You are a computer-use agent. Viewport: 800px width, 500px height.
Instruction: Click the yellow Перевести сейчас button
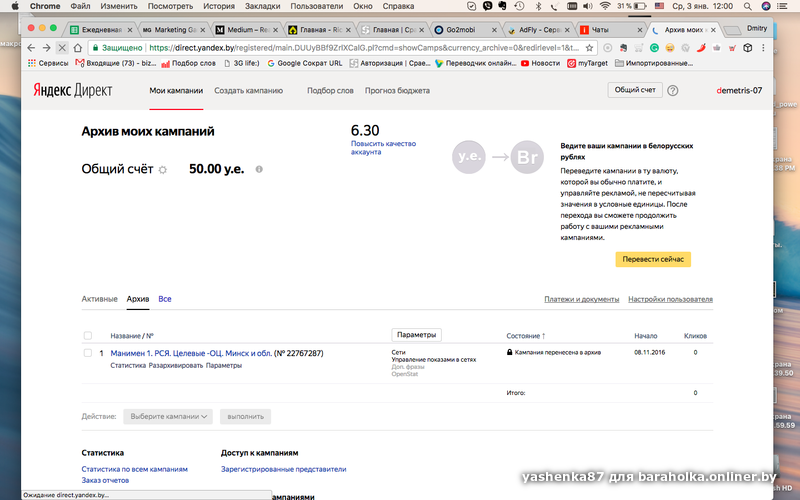(653, 259)
